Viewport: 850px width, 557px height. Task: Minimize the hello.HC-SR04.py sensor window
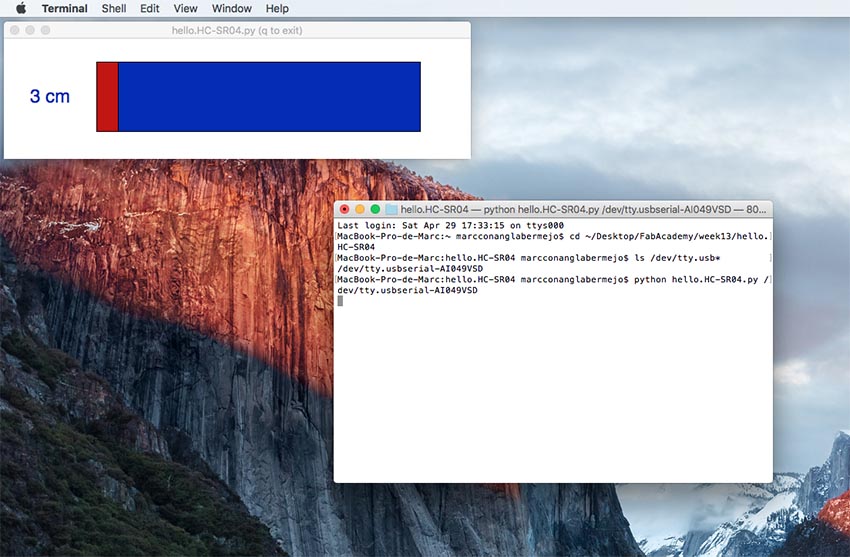[x=30, y=30]
